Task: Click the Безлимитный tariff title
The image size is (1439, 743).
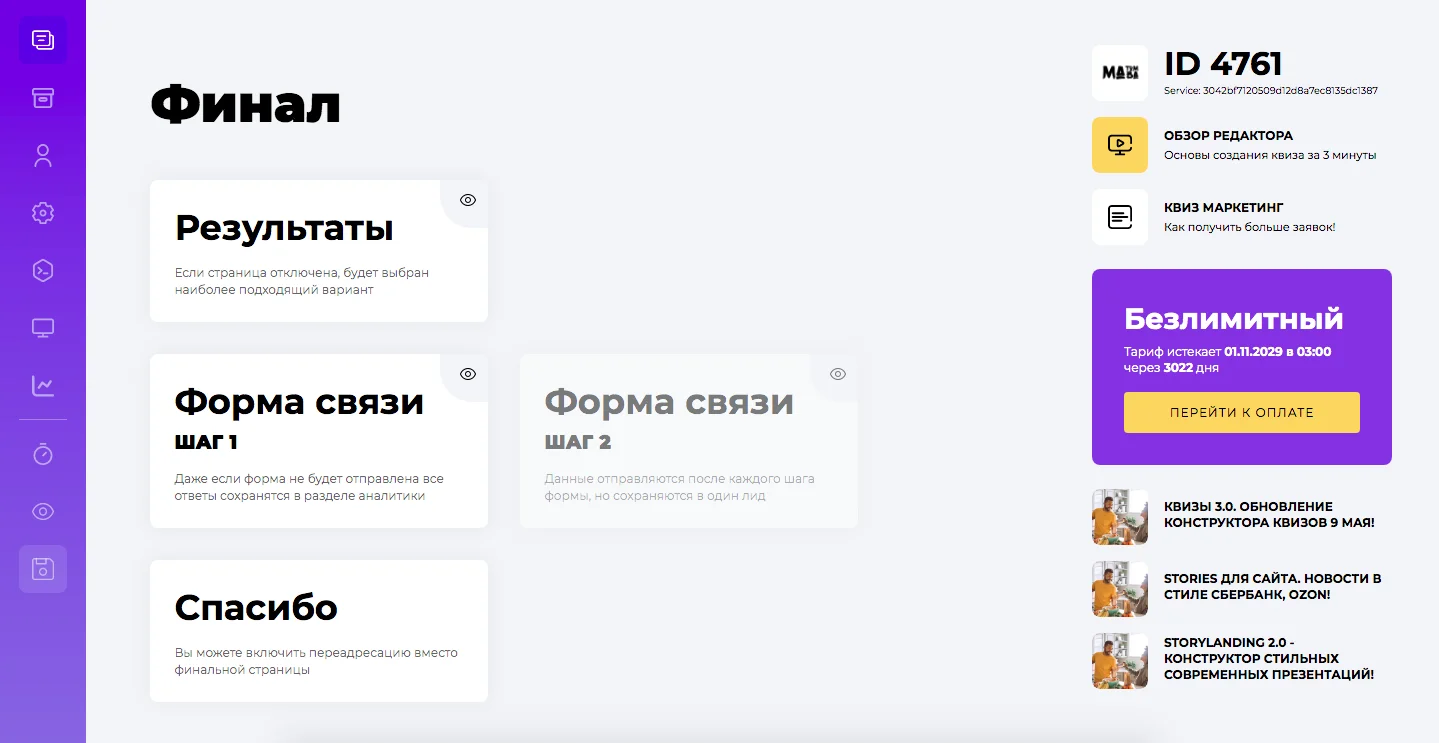Action: (1234, 319)
